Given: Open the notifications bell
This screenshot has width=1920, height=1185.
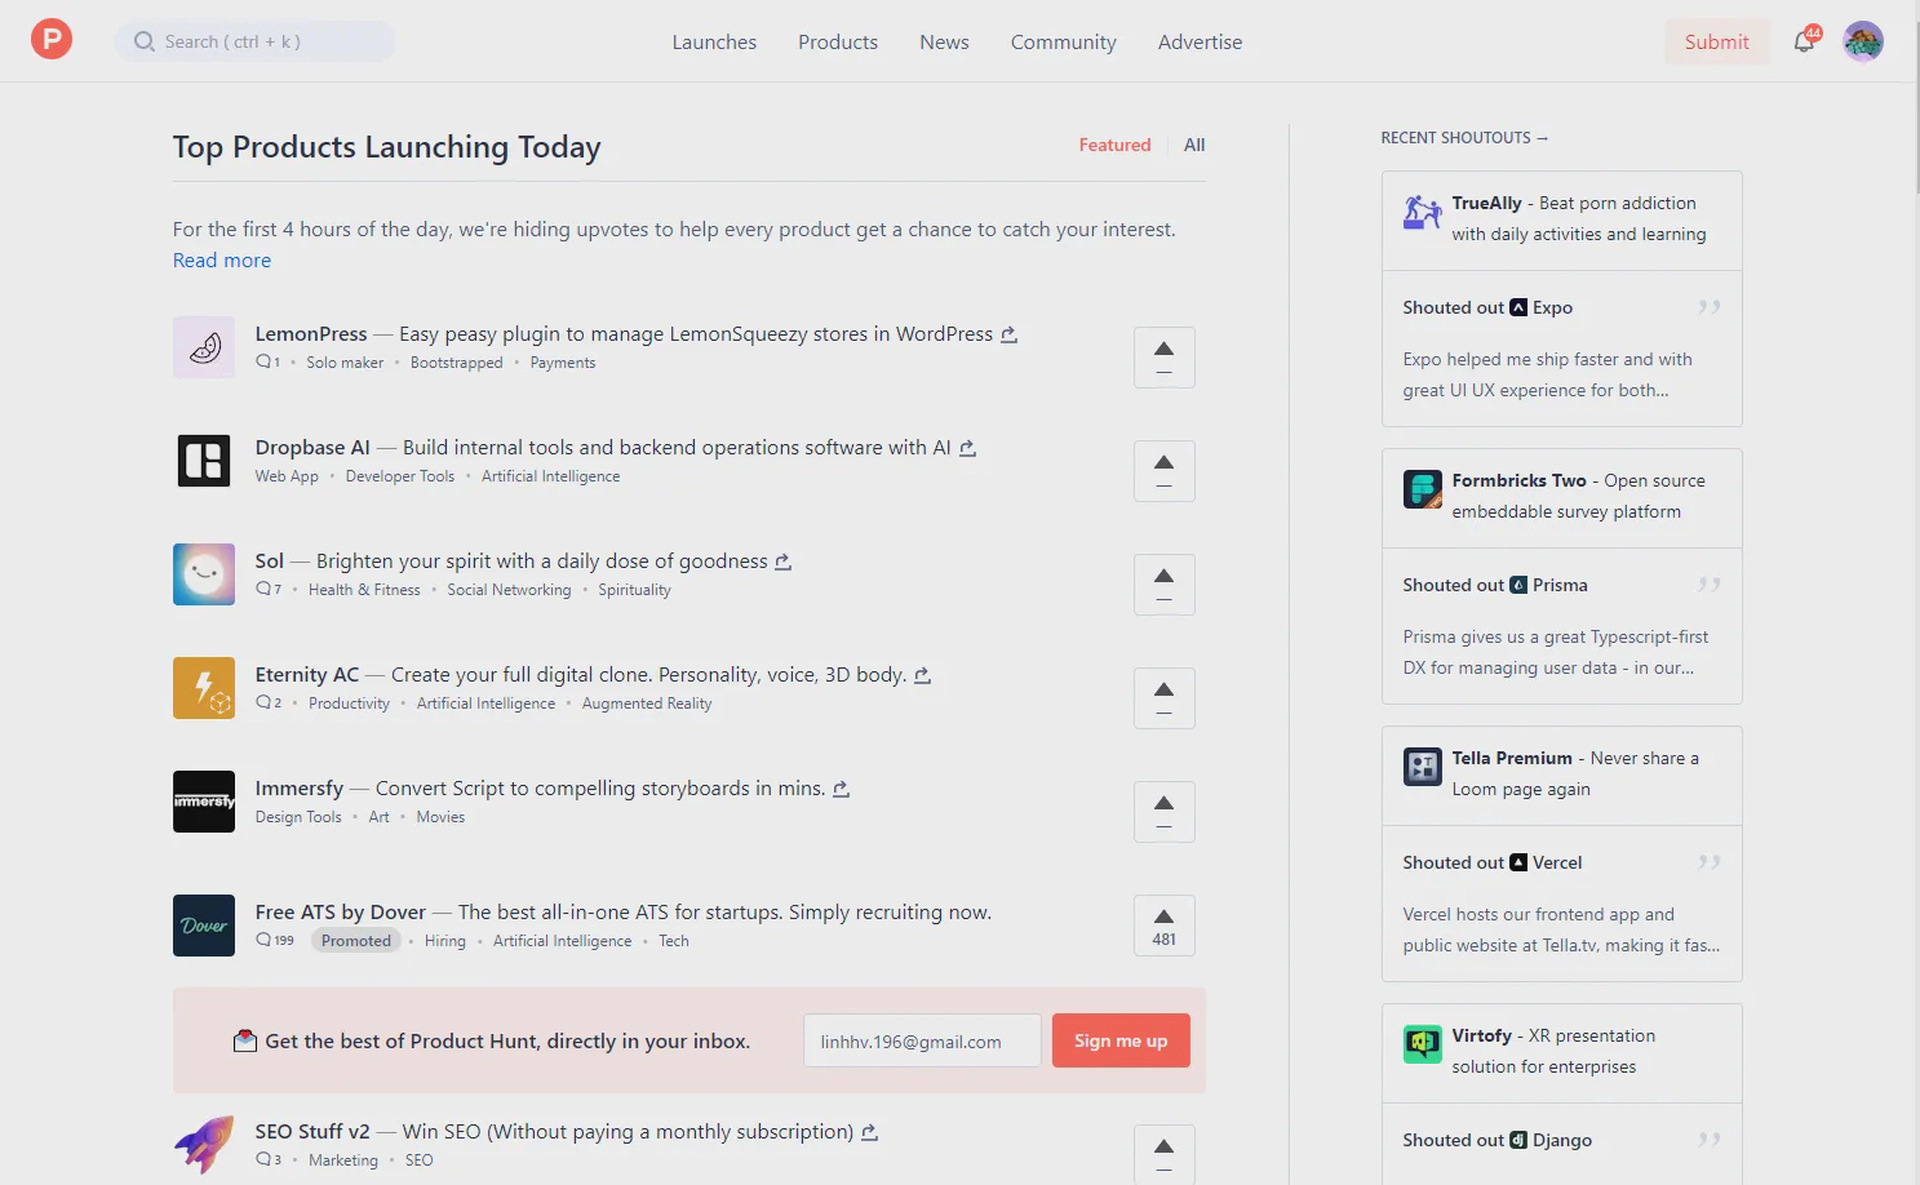Looking at the screenshot, I should click(1805, 41).
